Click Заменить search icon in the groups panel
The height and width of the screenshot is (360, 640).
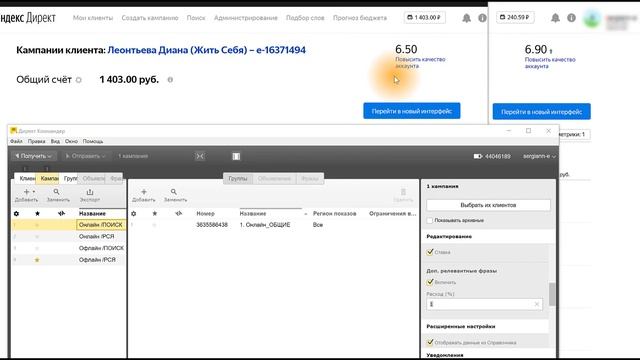(174, 192)
